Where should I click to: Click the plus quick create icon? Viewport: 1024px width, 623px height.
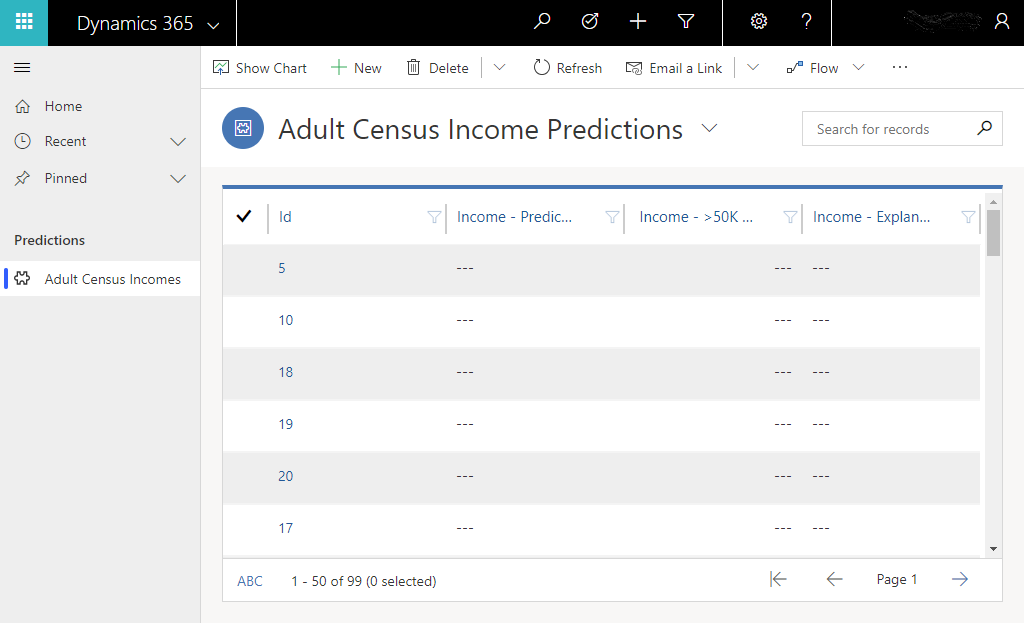638,22
